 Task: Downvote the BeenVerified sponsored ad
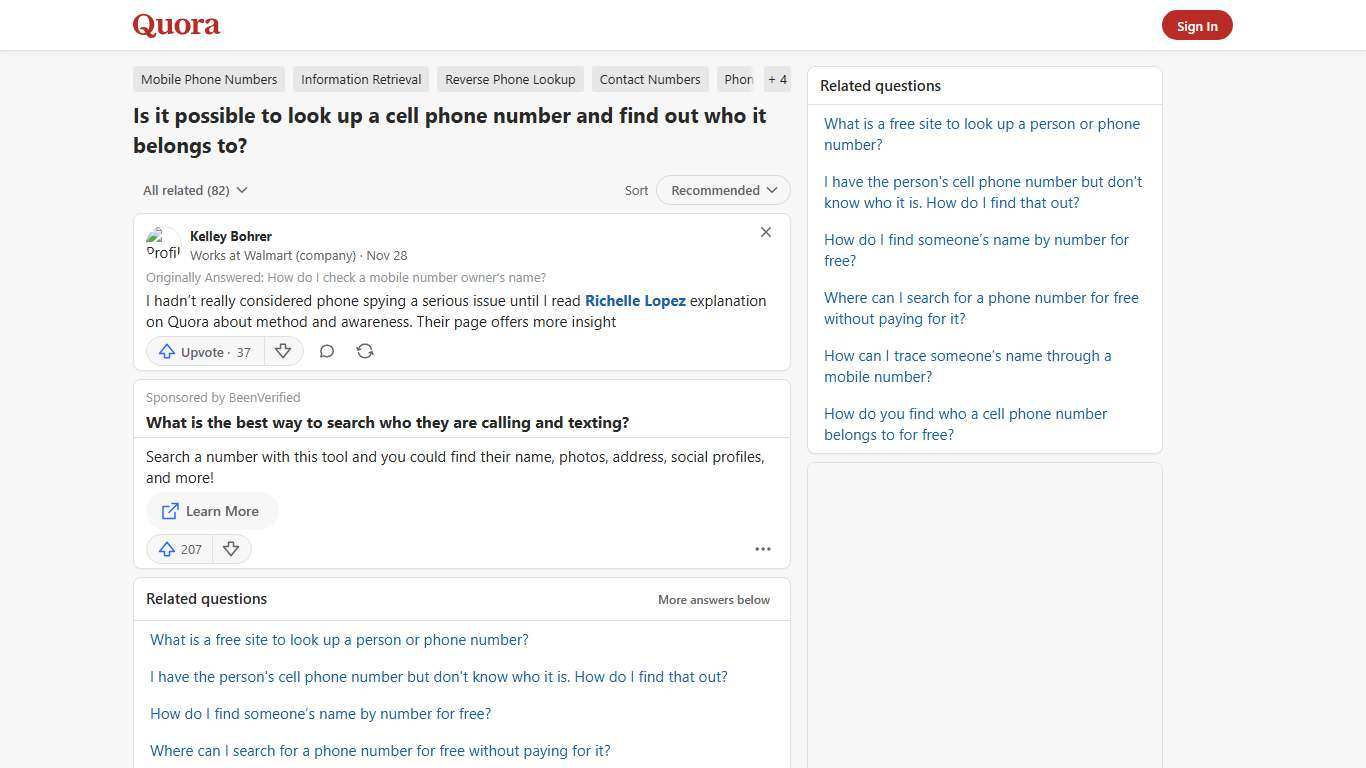click(x=231, y=548)
